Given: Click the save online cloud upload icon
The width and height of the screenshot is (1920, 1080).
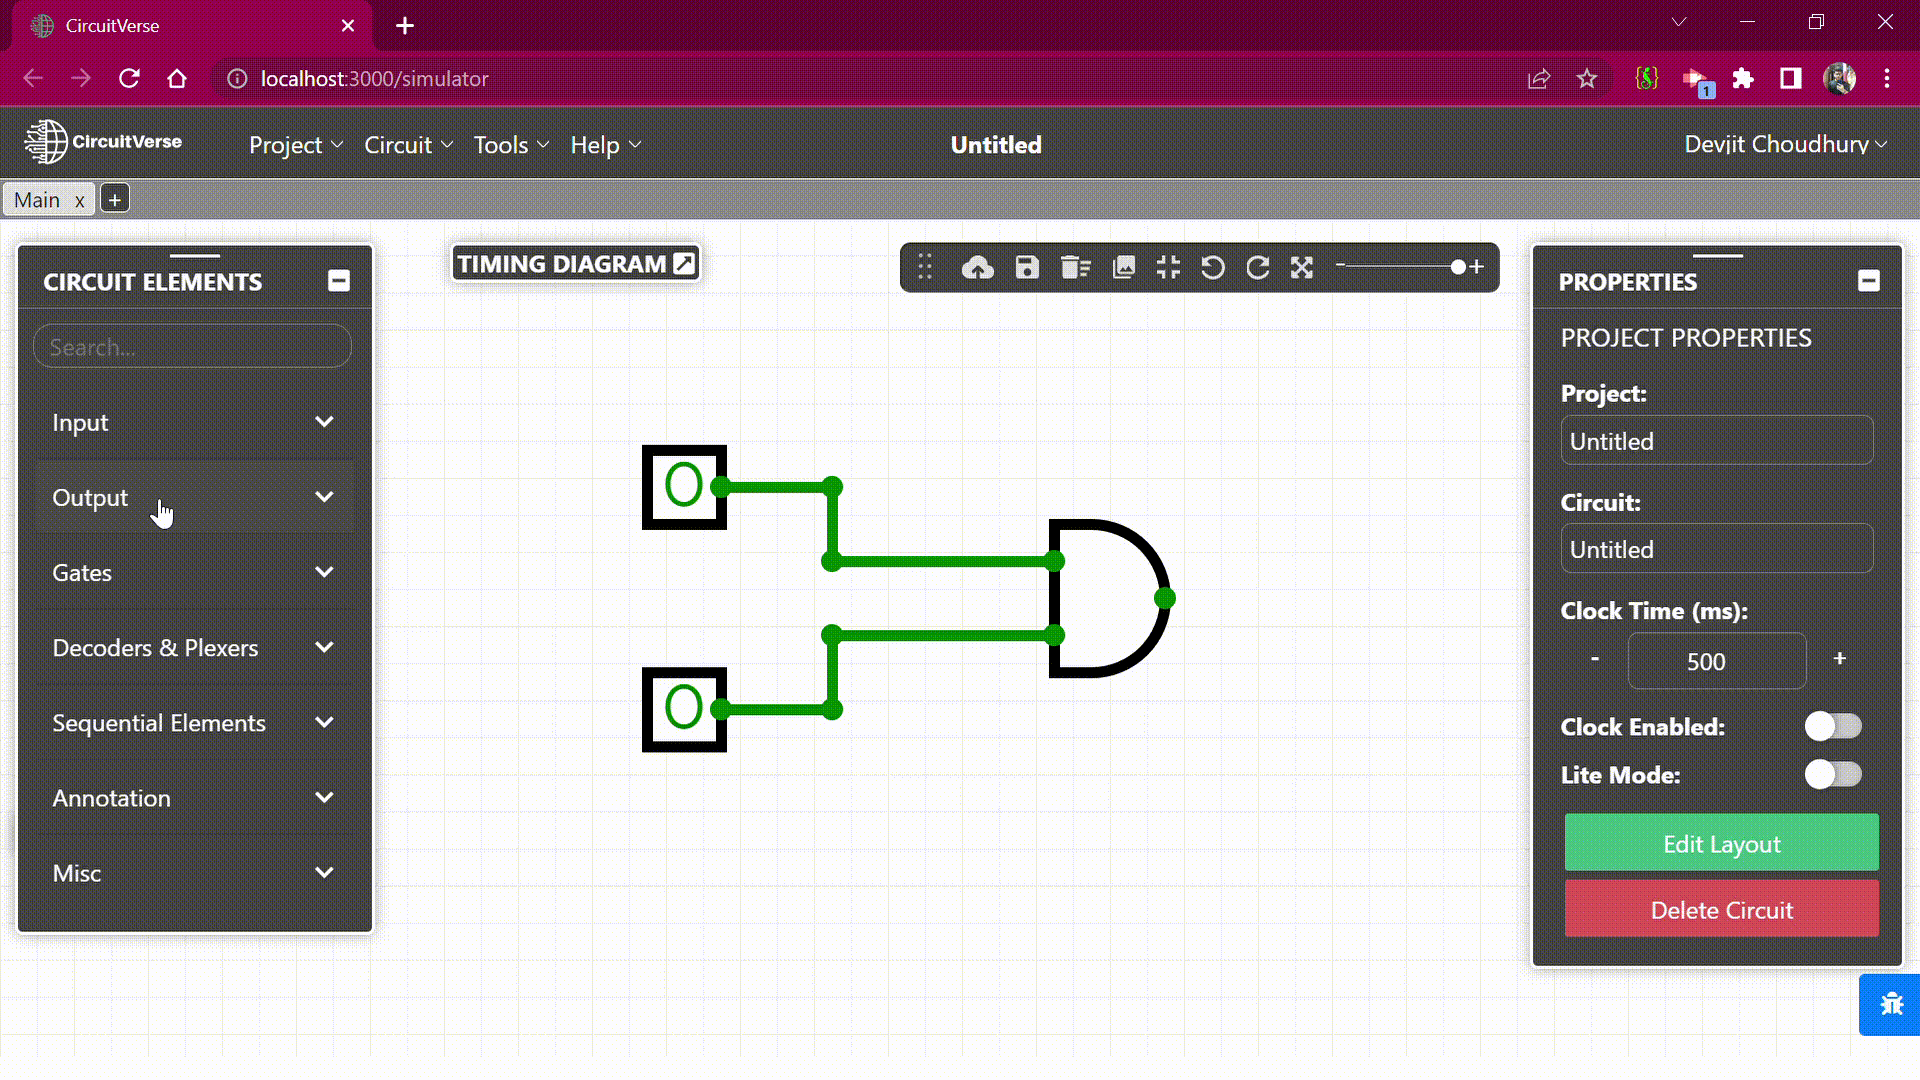Looking at the screenshot, I should point(977,267).
